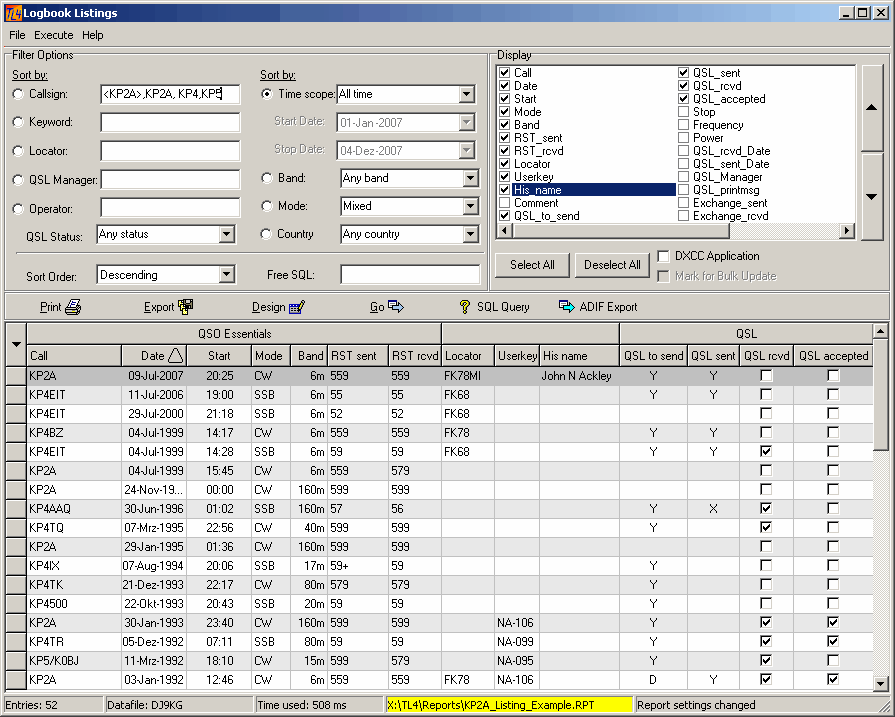Open the Help menu

point(92,35)
